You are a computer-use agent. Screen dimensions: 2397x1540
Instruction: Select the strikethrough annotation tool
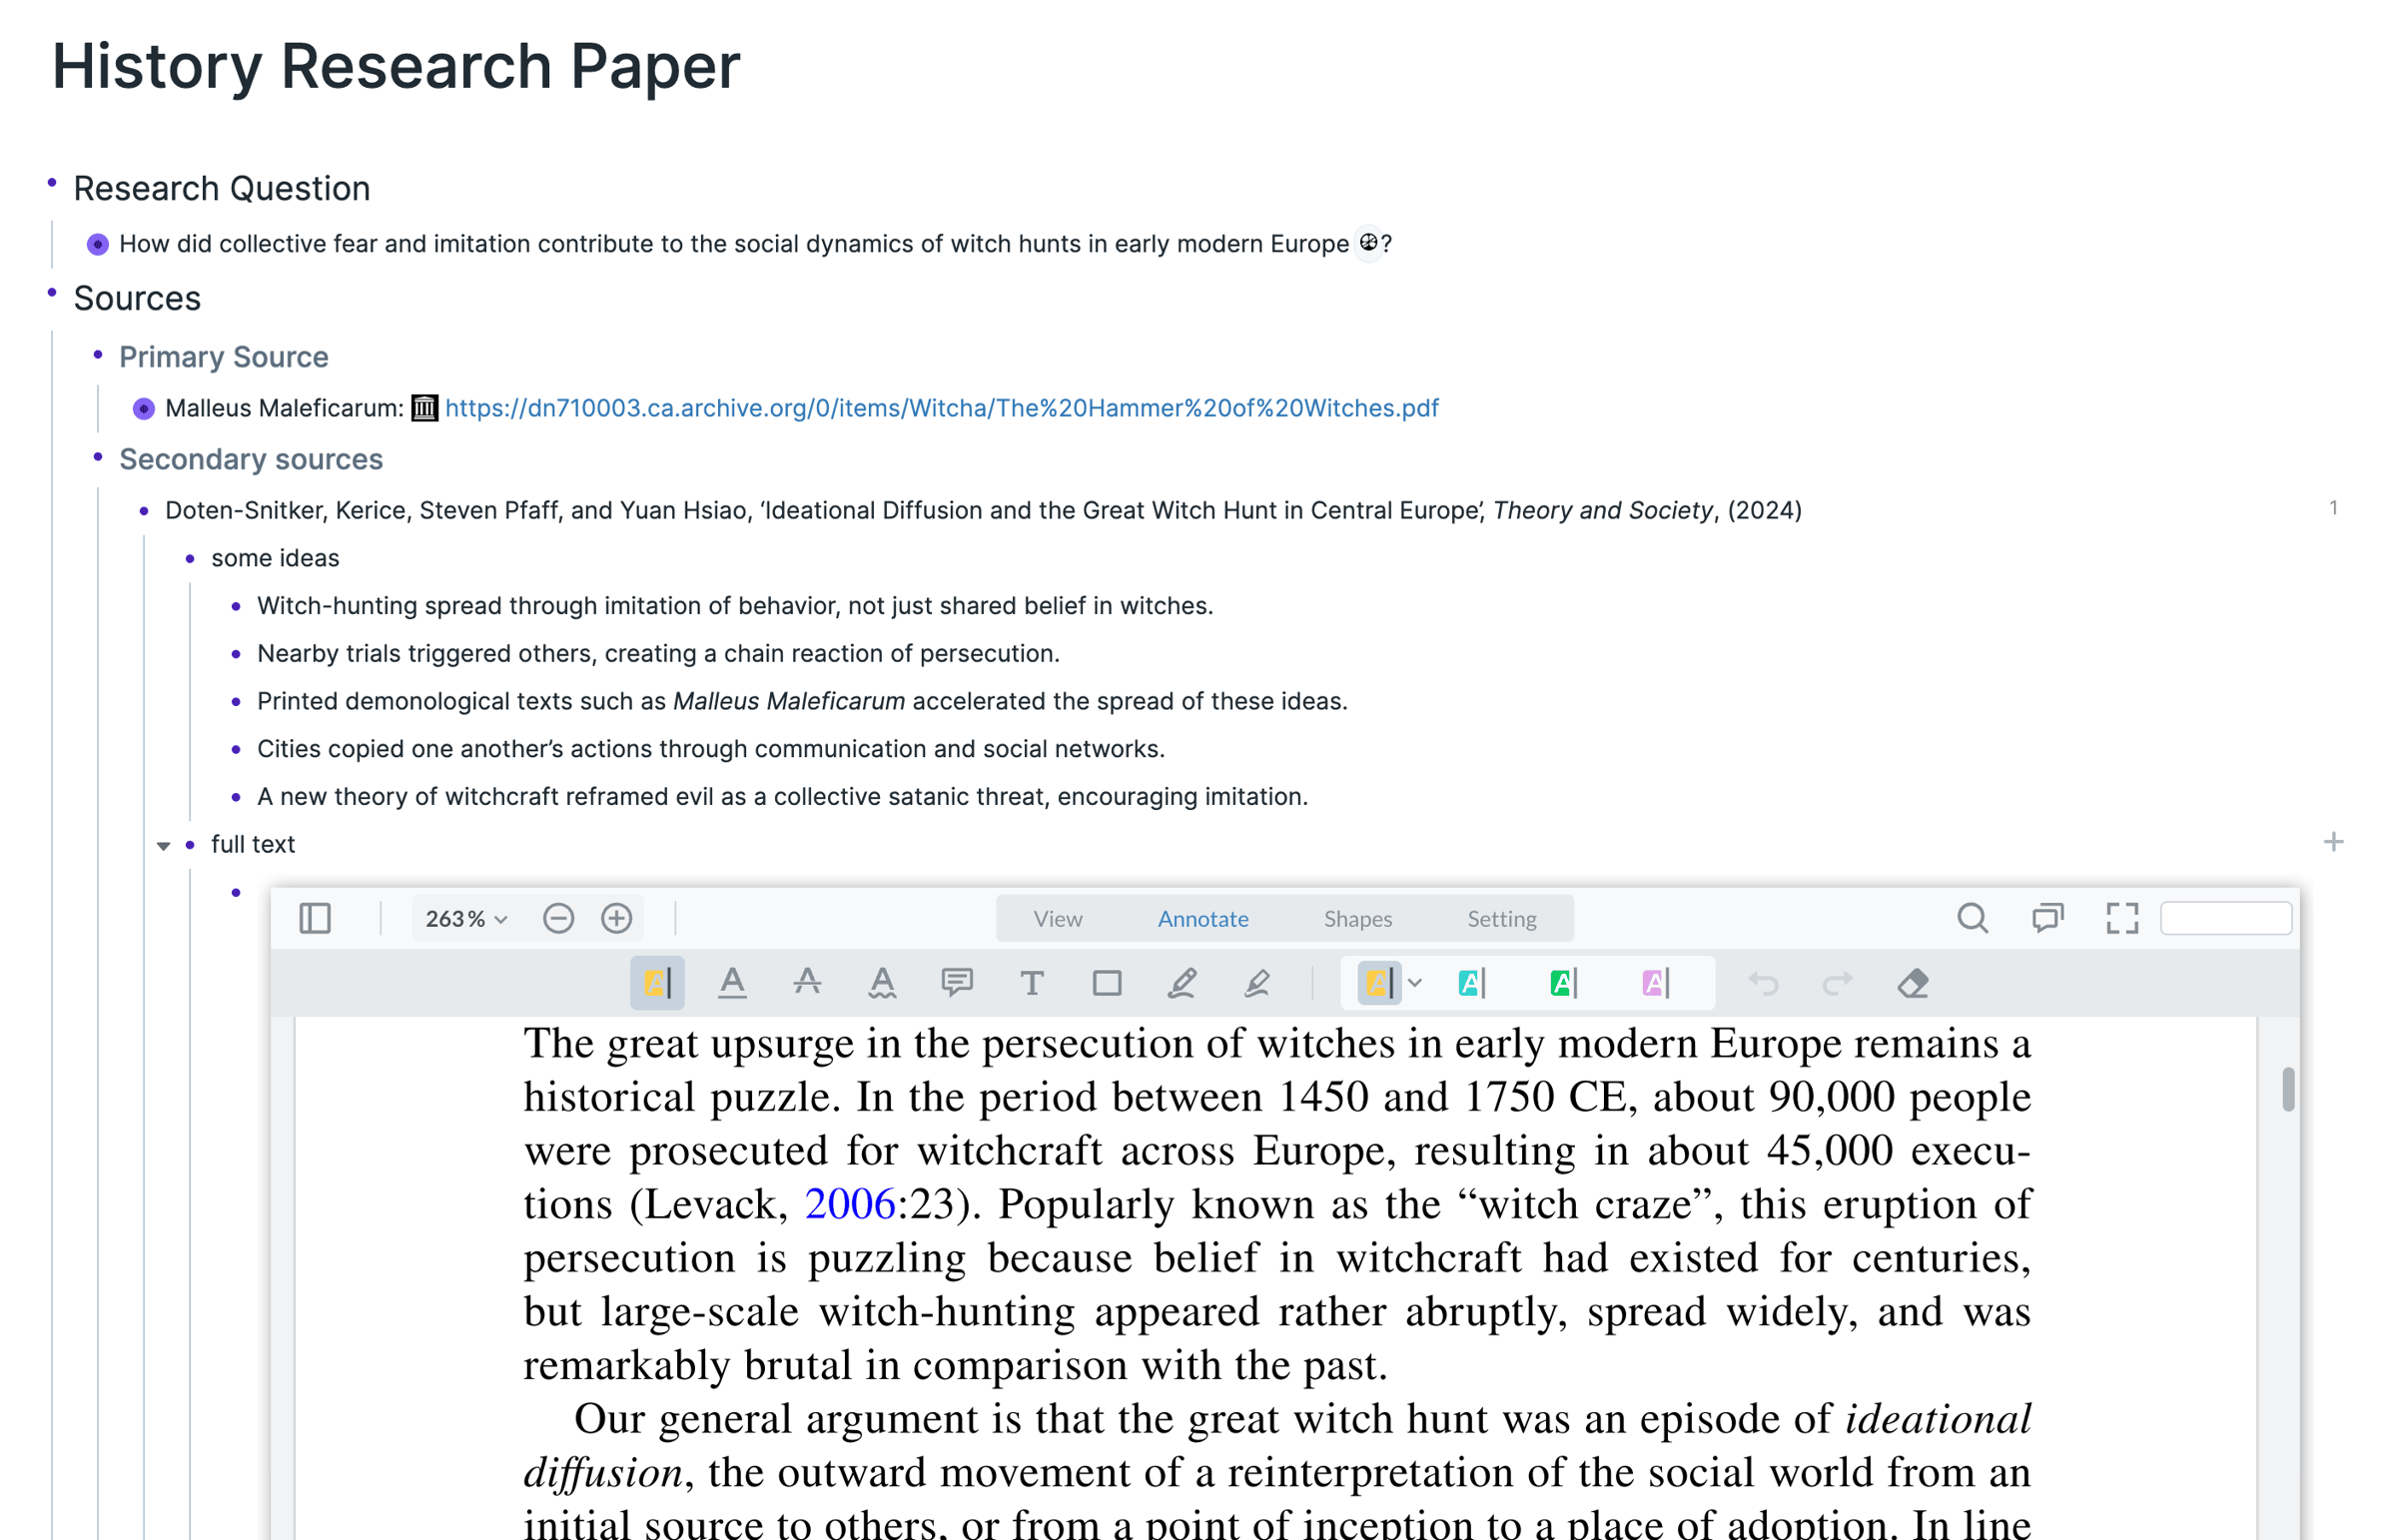807,983
